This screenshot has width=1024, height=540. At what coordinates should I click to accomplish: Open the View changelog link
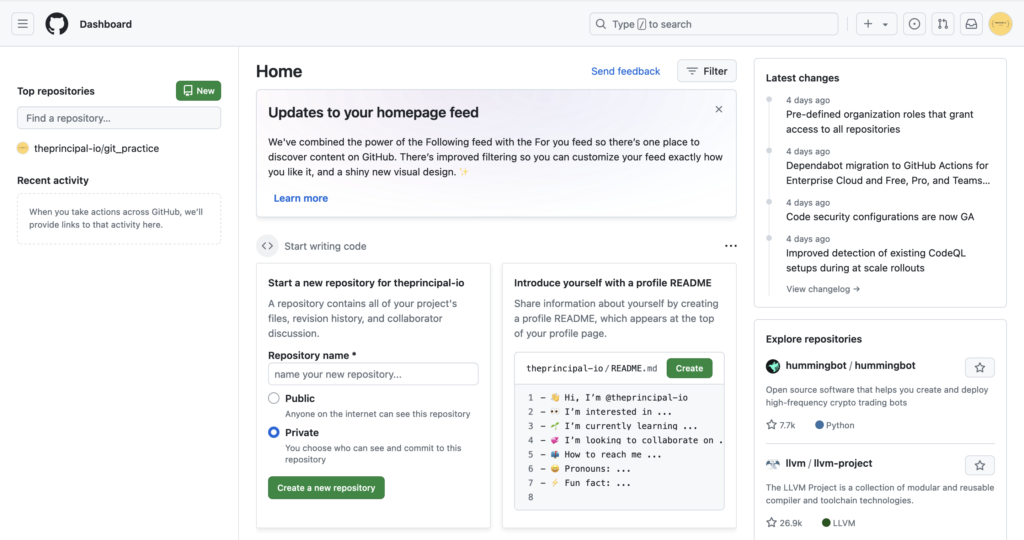[823, 289]
